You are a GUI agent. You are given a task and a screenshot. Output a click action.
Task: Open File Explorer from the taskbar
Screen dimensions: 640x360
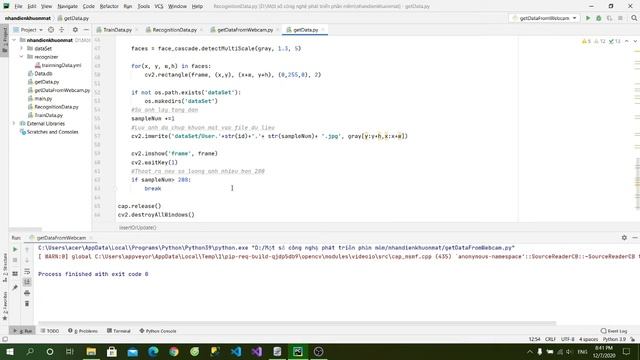click(91, 351)
